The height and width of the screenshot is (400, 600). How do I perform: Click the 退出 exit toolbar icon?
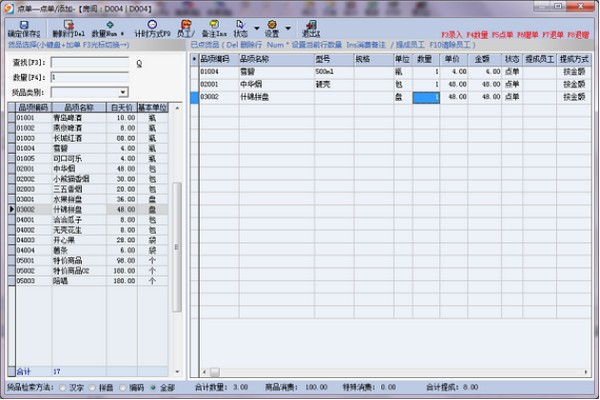(x=309, y=24)
